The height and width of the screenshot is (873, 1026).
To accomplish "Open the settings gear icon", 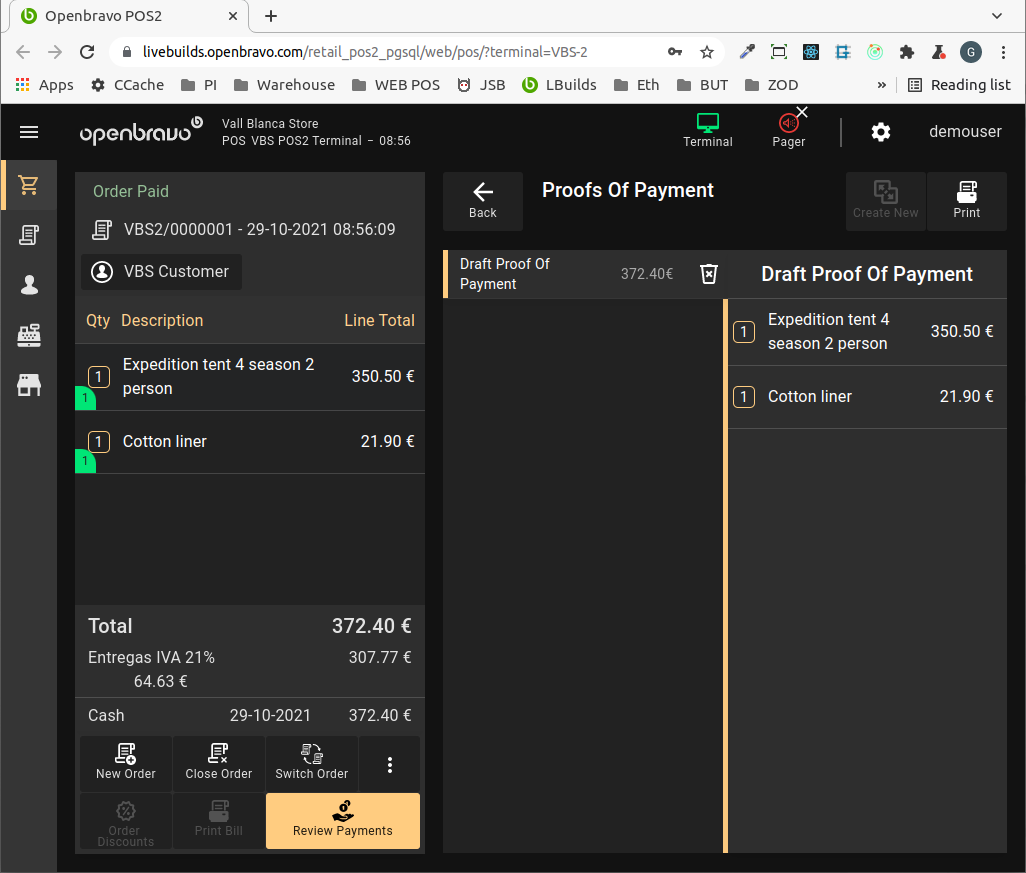I will coord(881,132).
